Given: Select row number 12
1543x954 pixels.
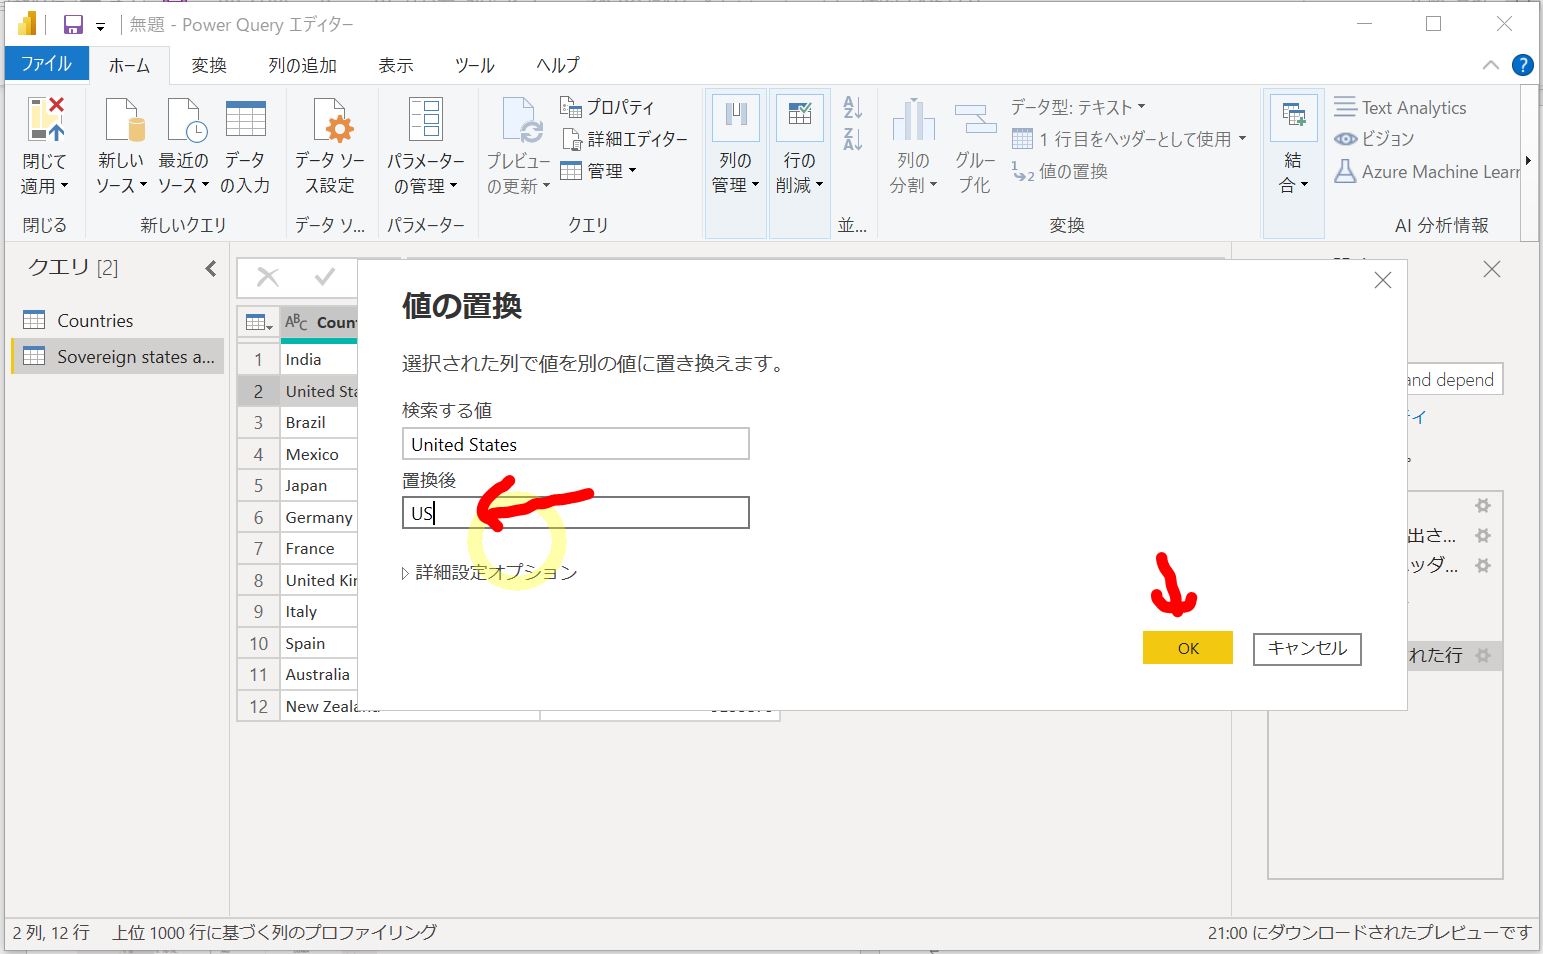Looking at the screenshot, I should click(x=259, y=706).
